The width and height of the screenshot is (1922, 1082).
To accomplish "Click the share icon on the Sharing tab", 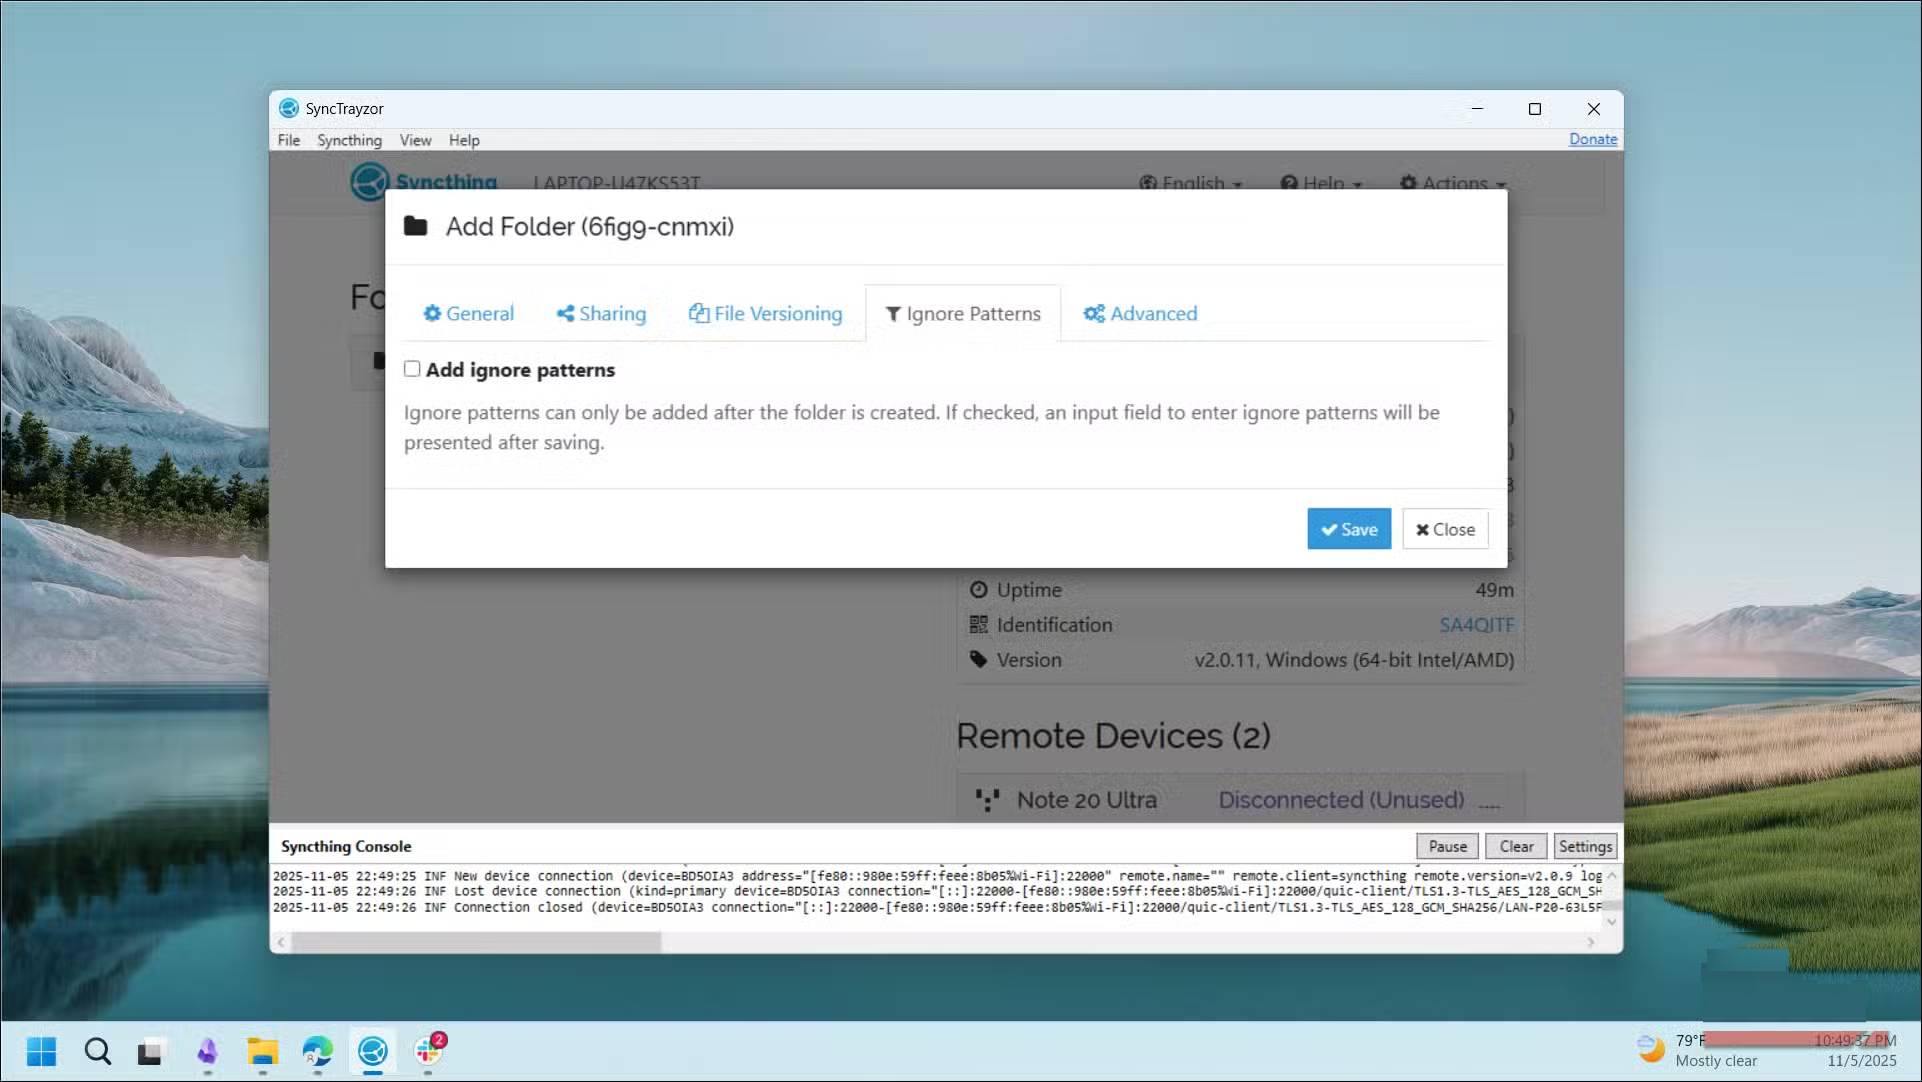I will tap(566, 313).
